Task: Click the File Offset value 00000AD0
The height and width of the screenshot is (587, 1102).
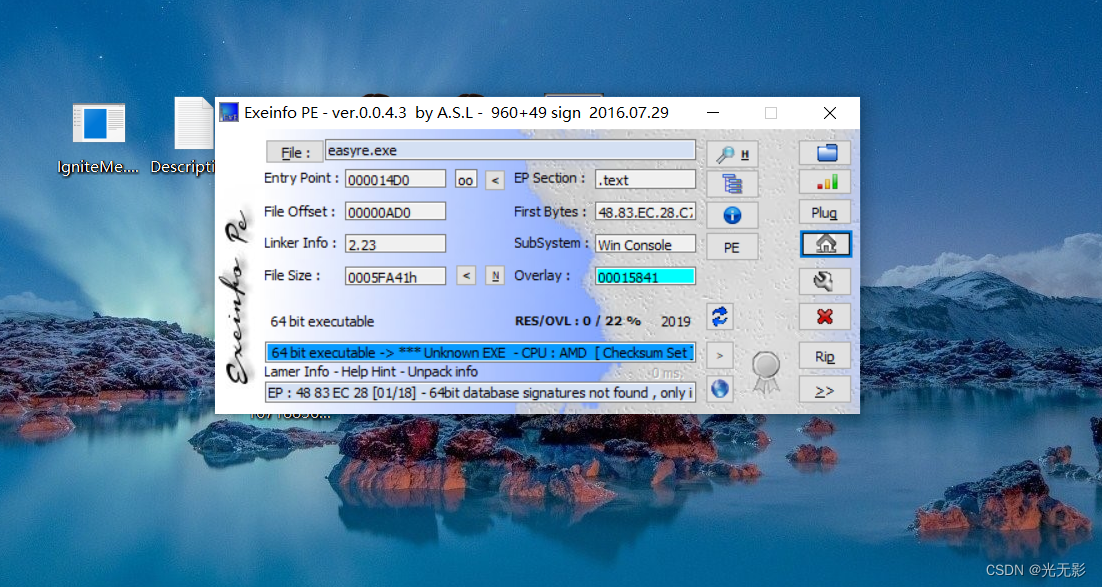Action: pyautogui.click(x=396, y=212)
